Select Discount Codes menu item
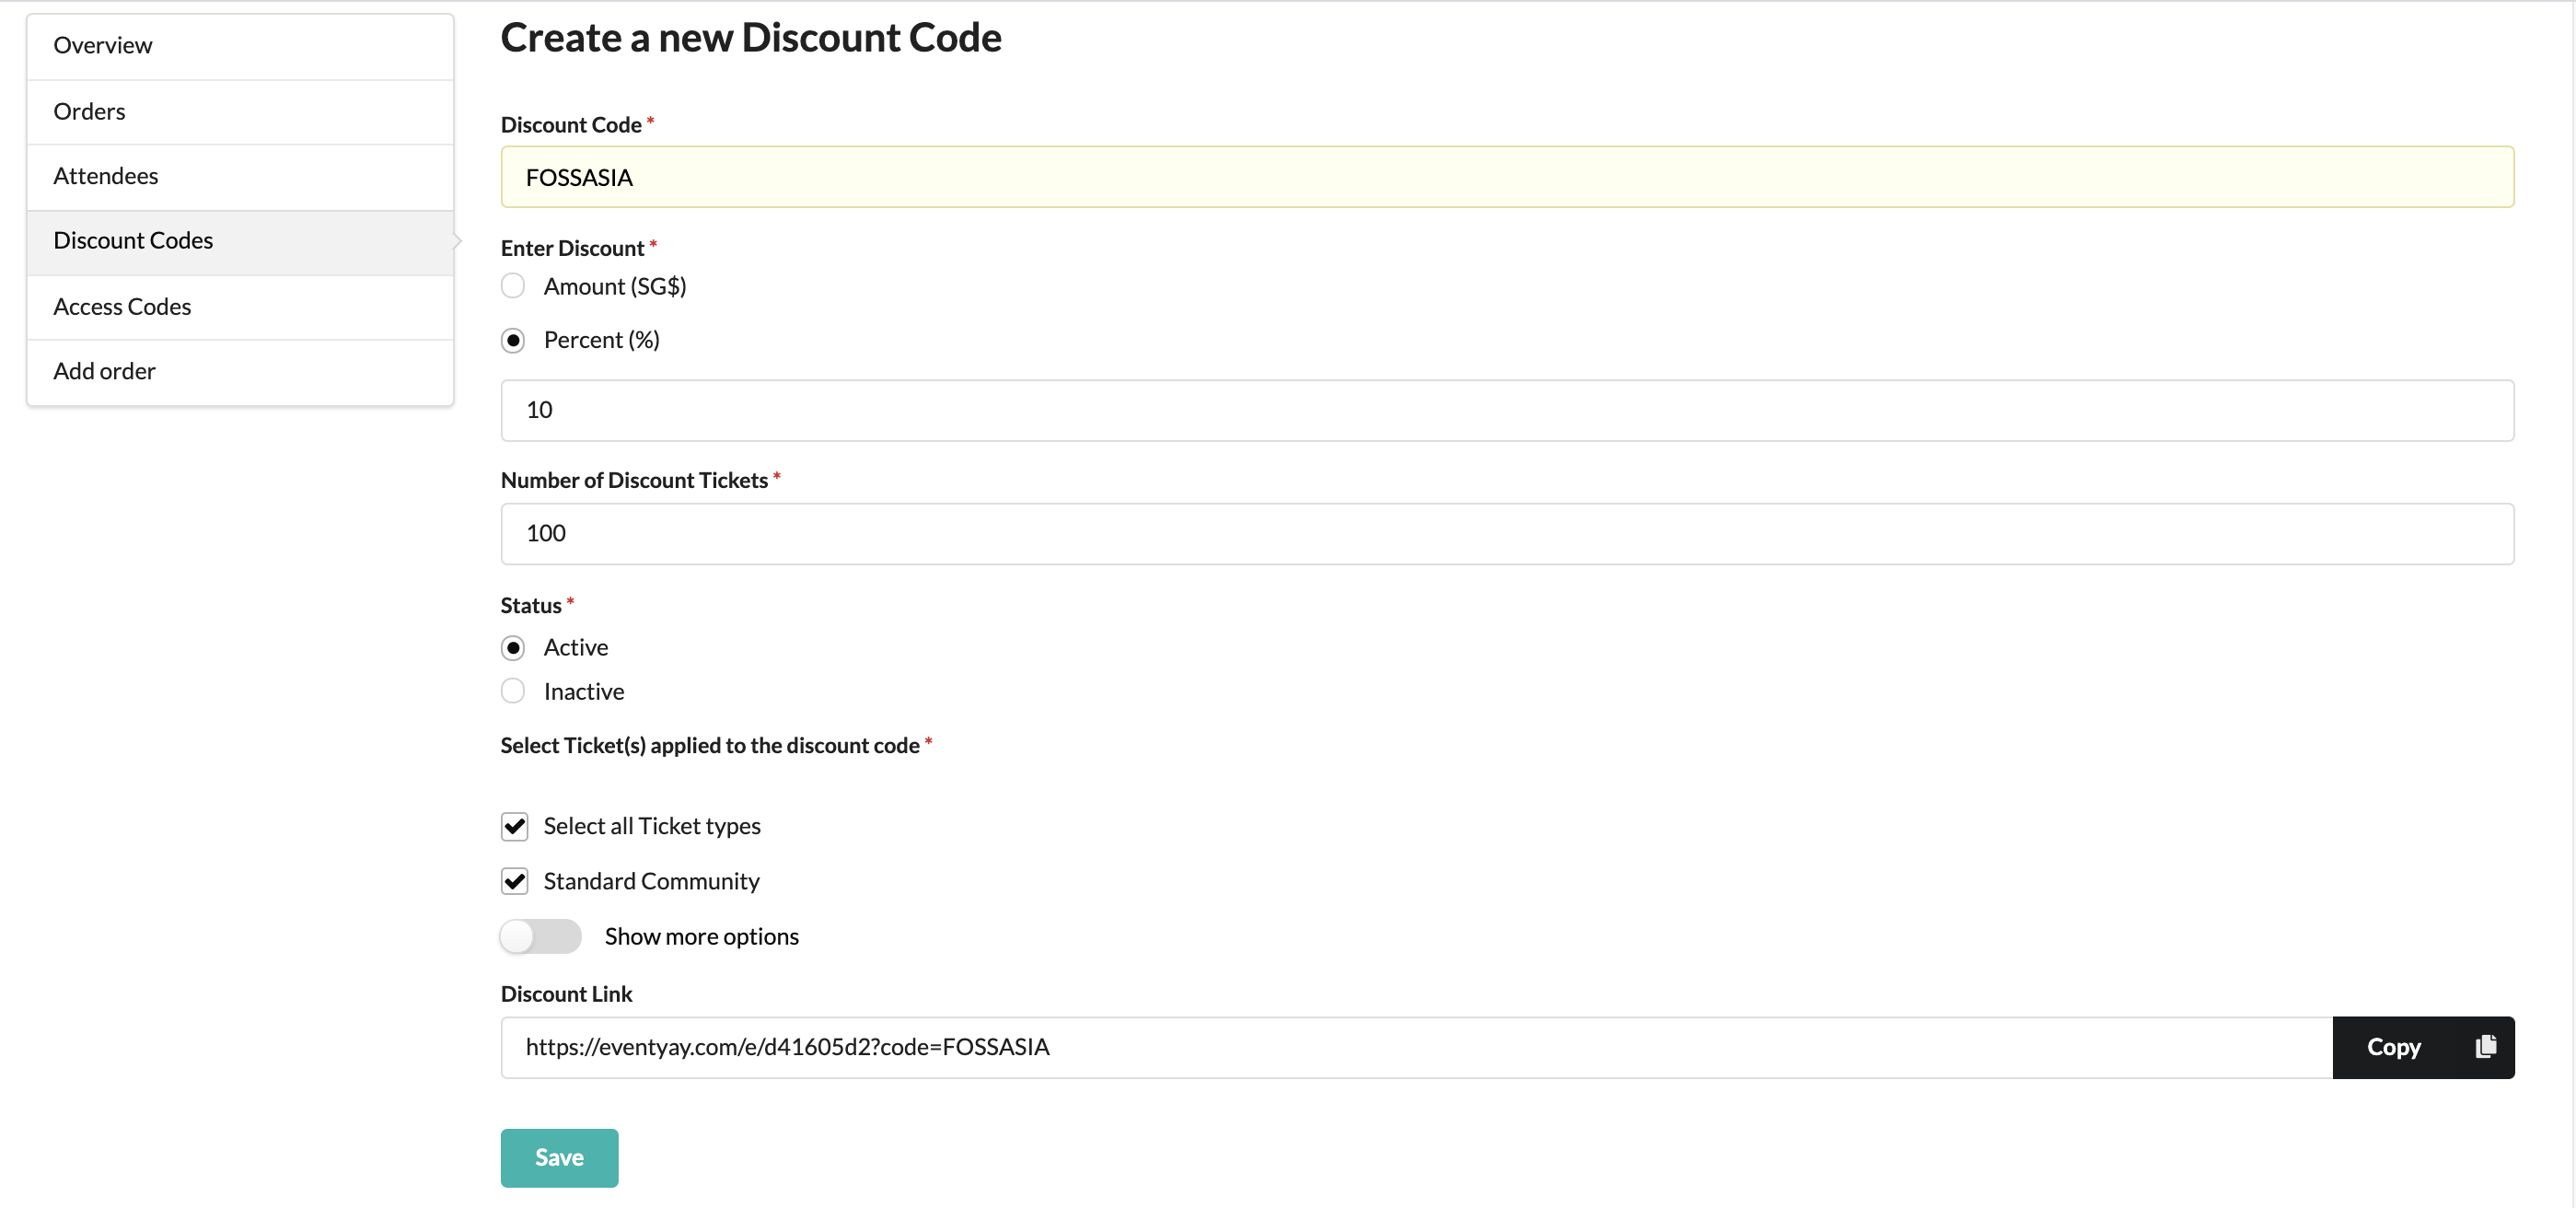The width and height of the screenshot is (2576, 1208). pyautogui.click(x=240, y=242)
